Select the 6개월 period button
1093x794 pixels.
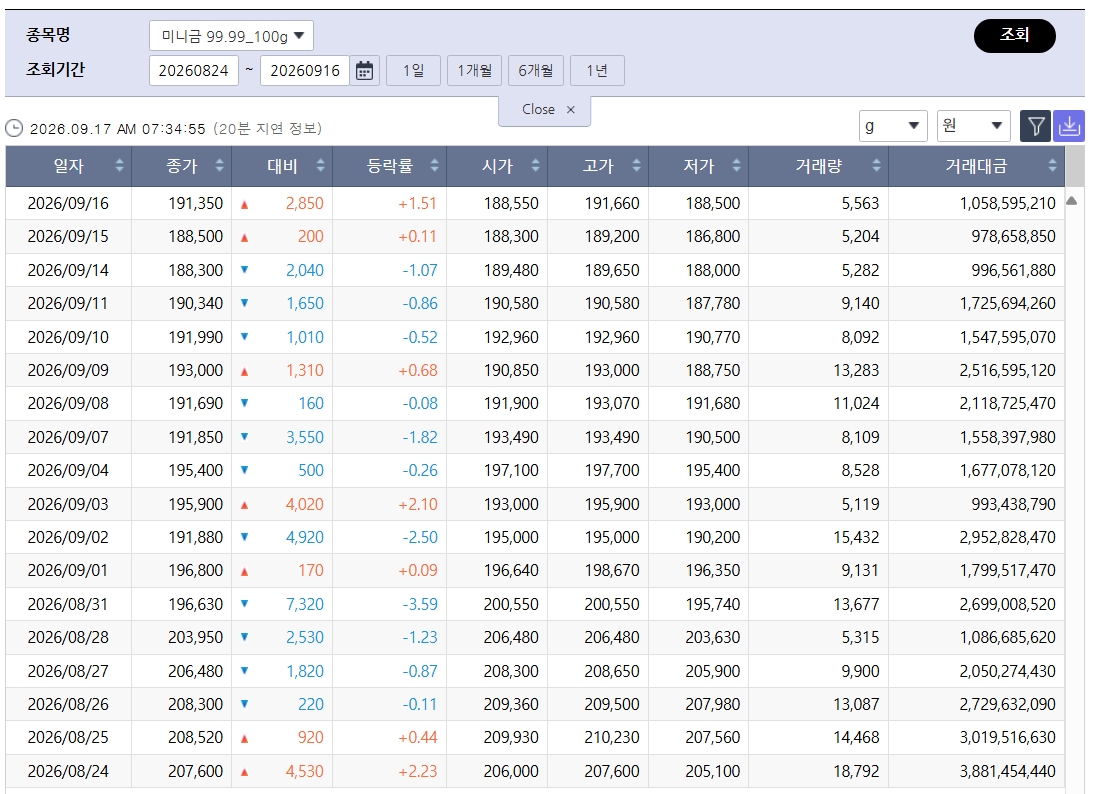(536, 70)
